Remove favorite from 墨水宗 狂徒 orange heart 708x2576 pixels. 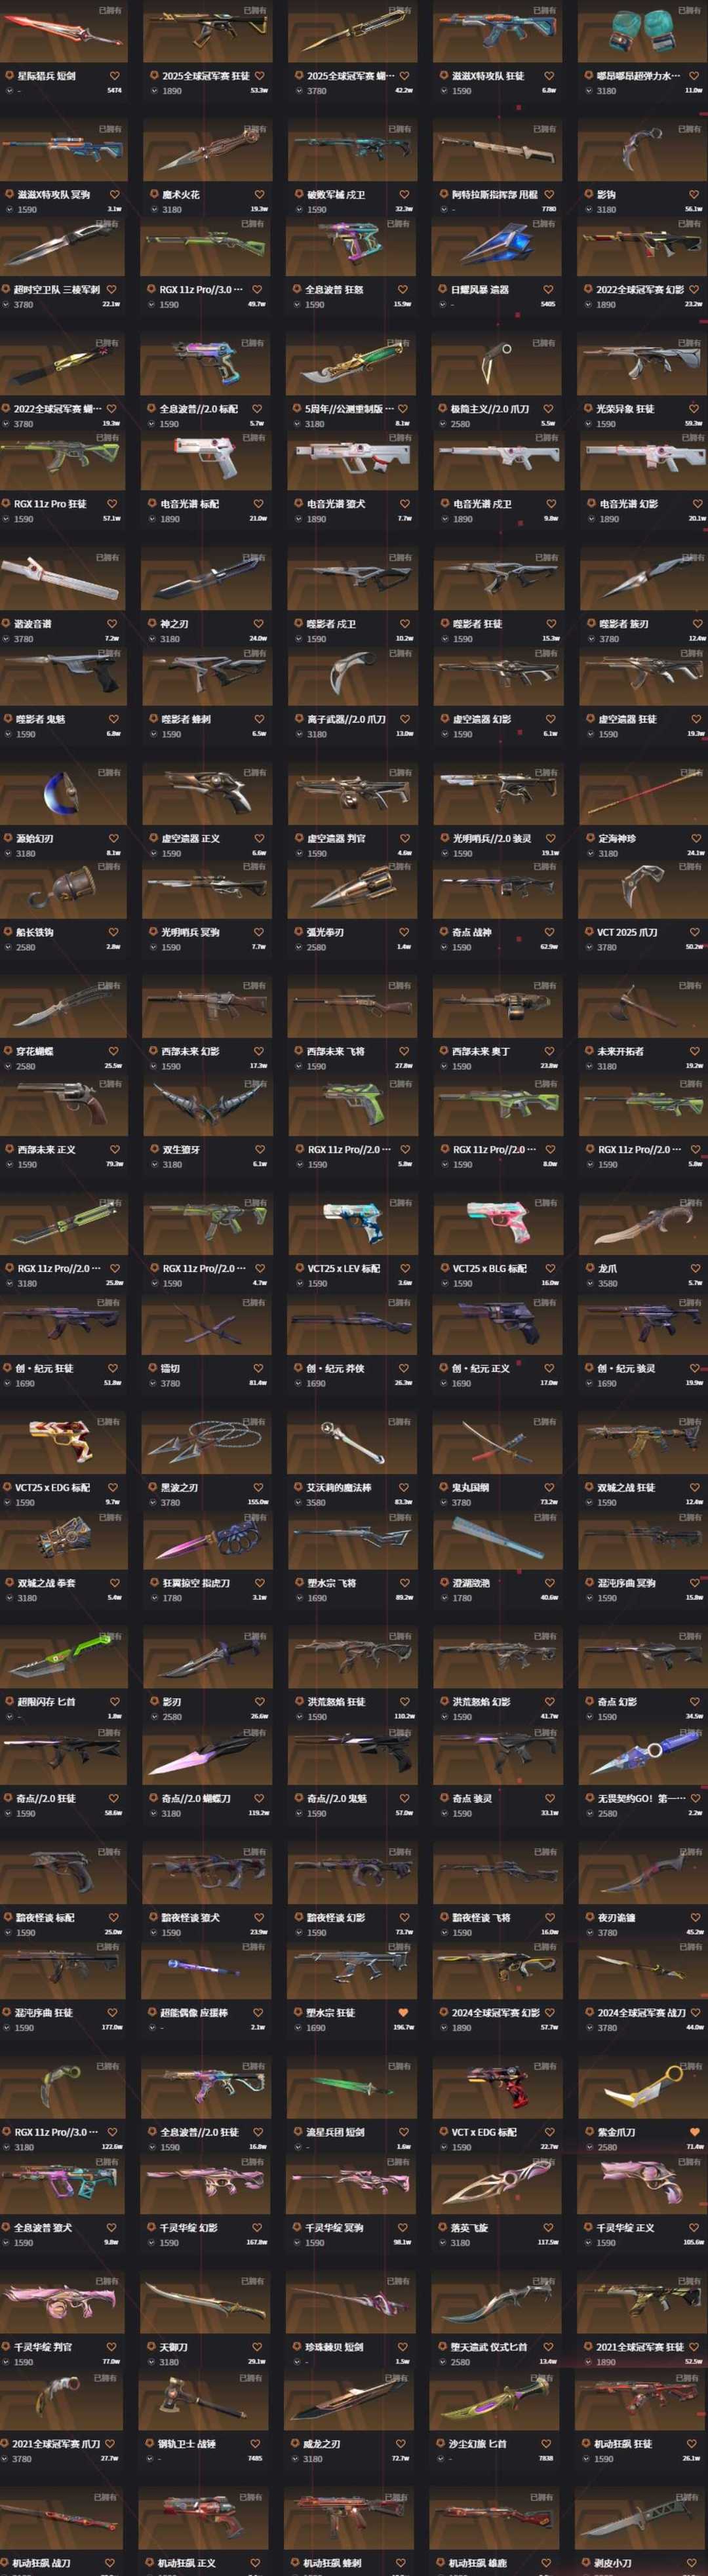click(403, 2013)
